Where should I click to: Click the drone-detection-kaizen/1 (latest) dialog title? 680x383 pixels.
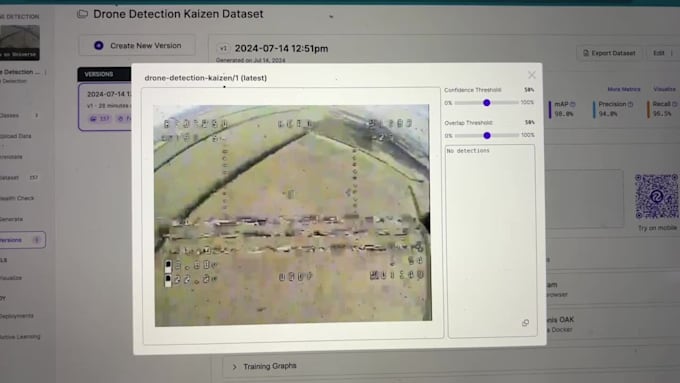click(206, 78)
